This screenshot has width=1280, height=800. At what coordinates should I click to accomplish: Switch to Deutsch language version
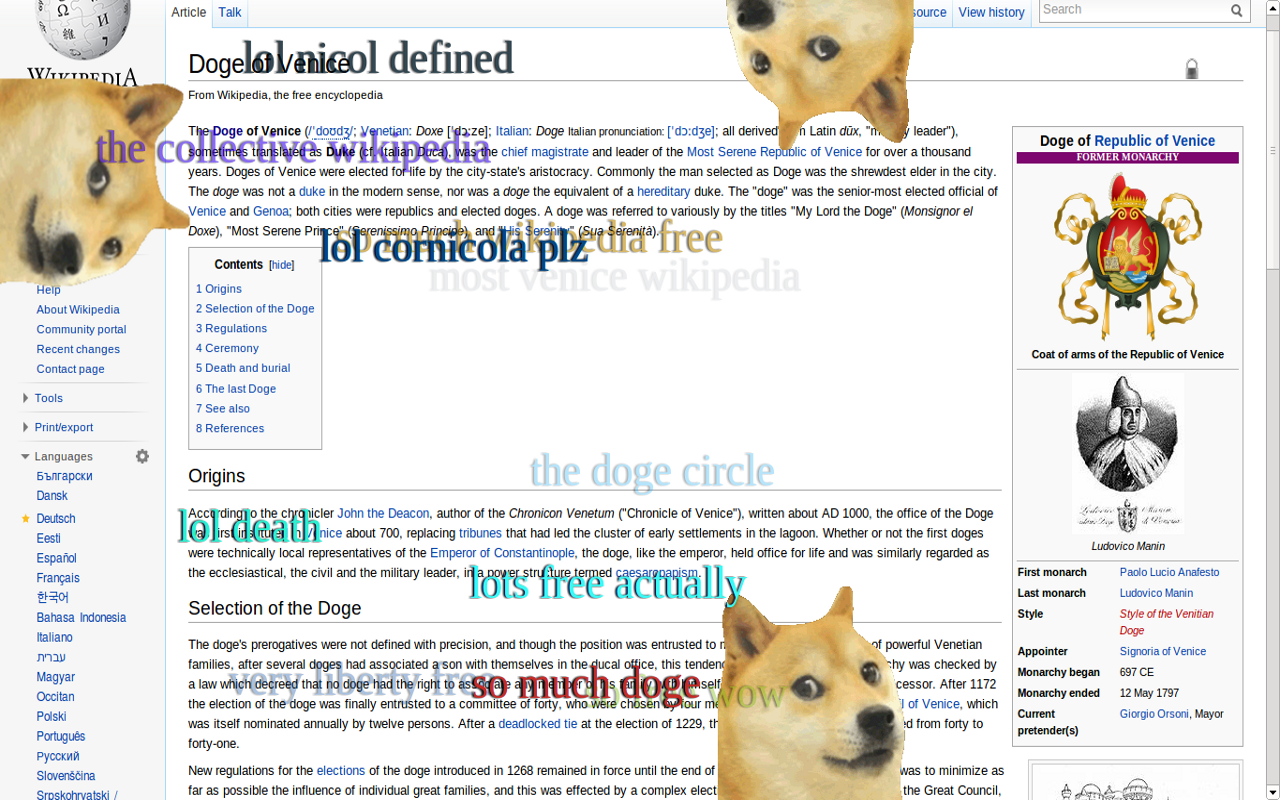click(x=56, y=518)
